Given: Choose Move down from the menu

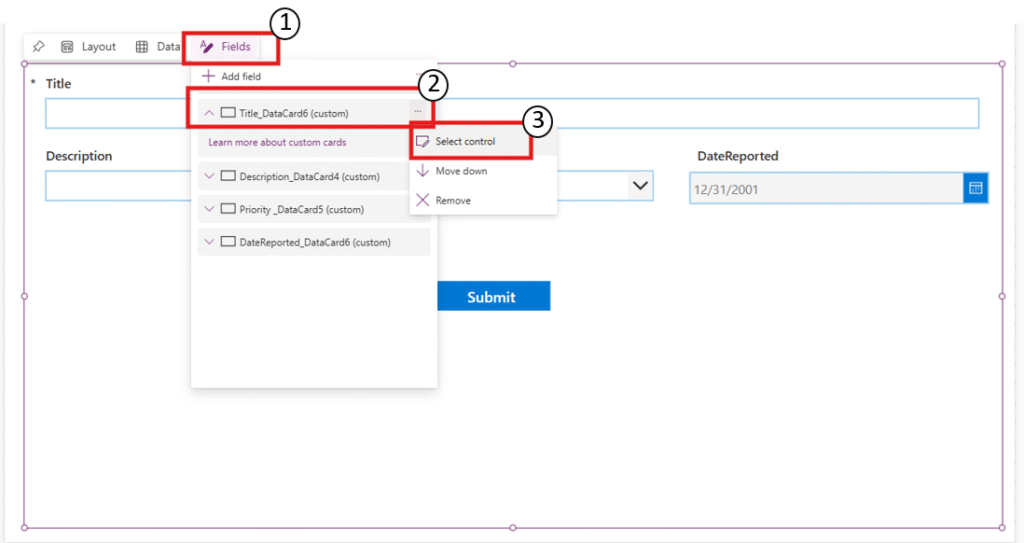Looking at the screenshot, I should [483, 171].
